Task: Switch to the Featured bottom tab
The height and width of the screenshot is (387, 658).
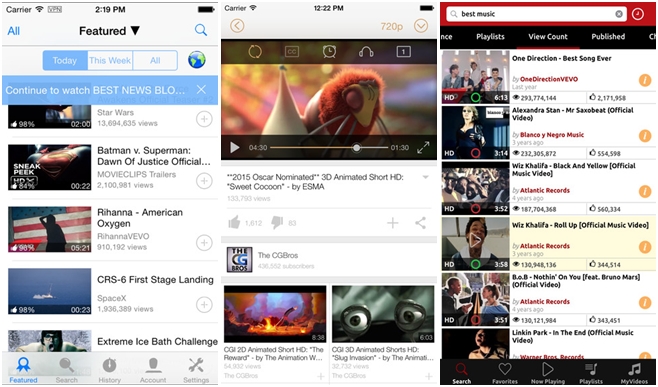Action: pos(23,370)
